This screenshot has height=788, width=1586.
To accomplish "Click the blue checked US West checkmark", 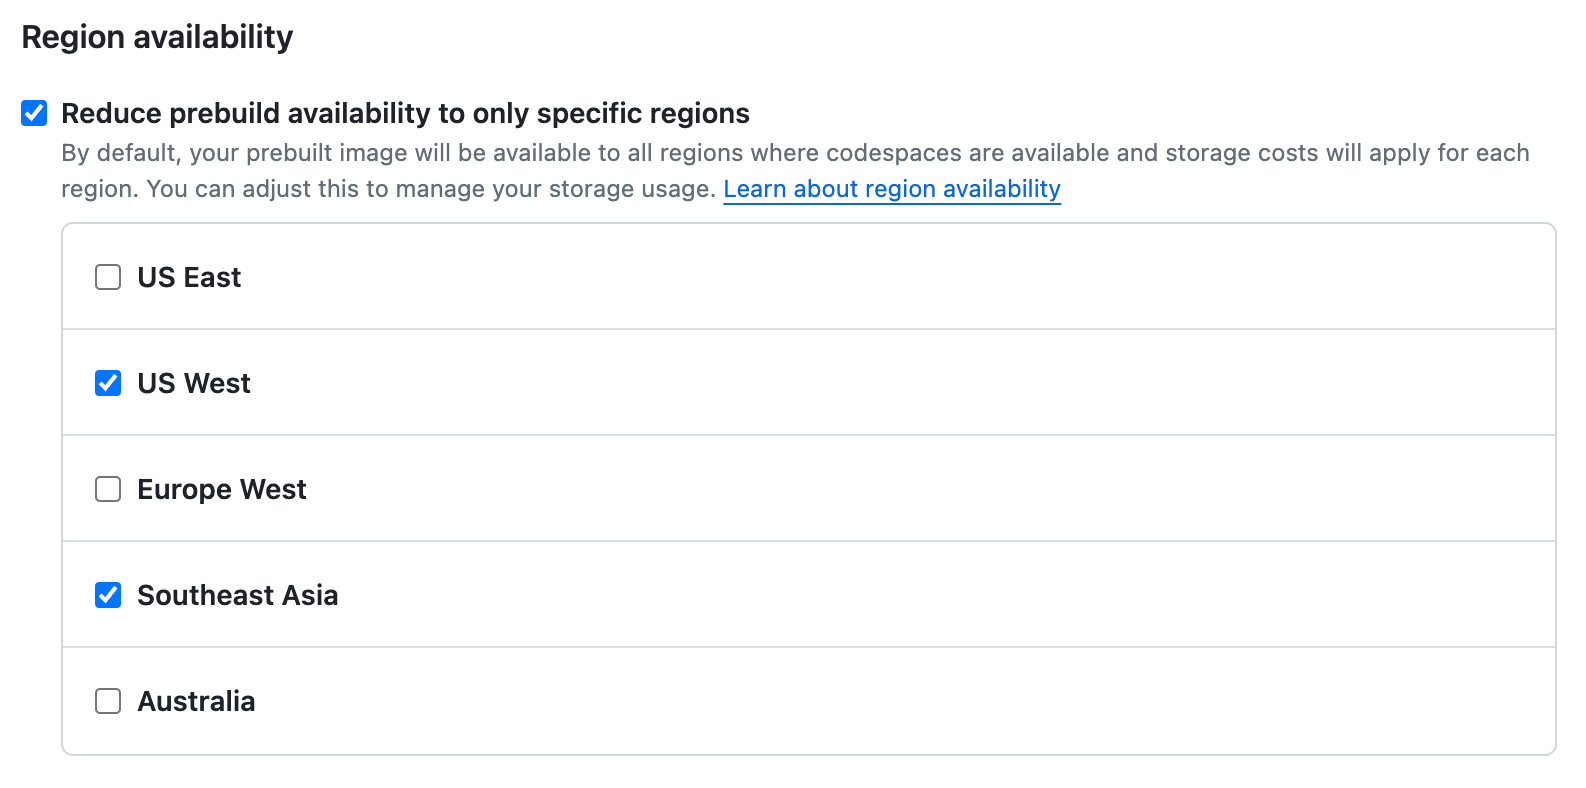I will click(x=107, y=382).
